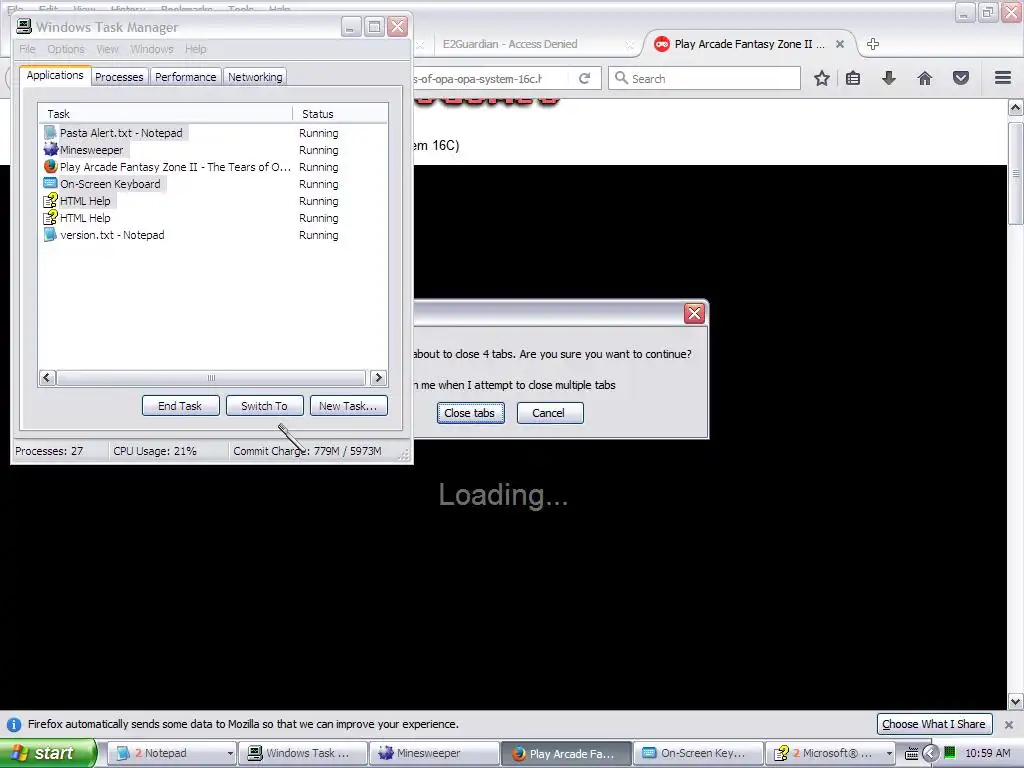This screenshot has height=768, width=1024.
Task: Sort by Status column header
Action: point(340,114)
